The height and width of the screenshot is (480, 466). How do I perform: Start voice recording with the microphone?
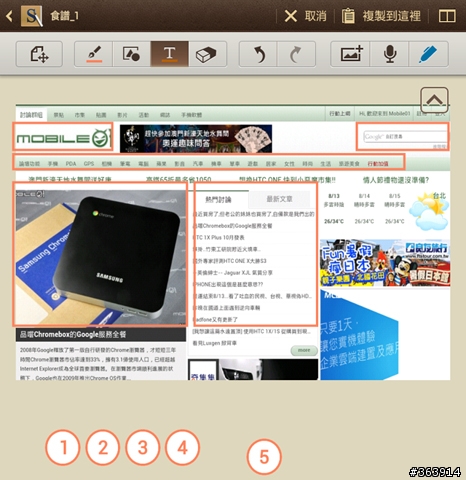389,54
